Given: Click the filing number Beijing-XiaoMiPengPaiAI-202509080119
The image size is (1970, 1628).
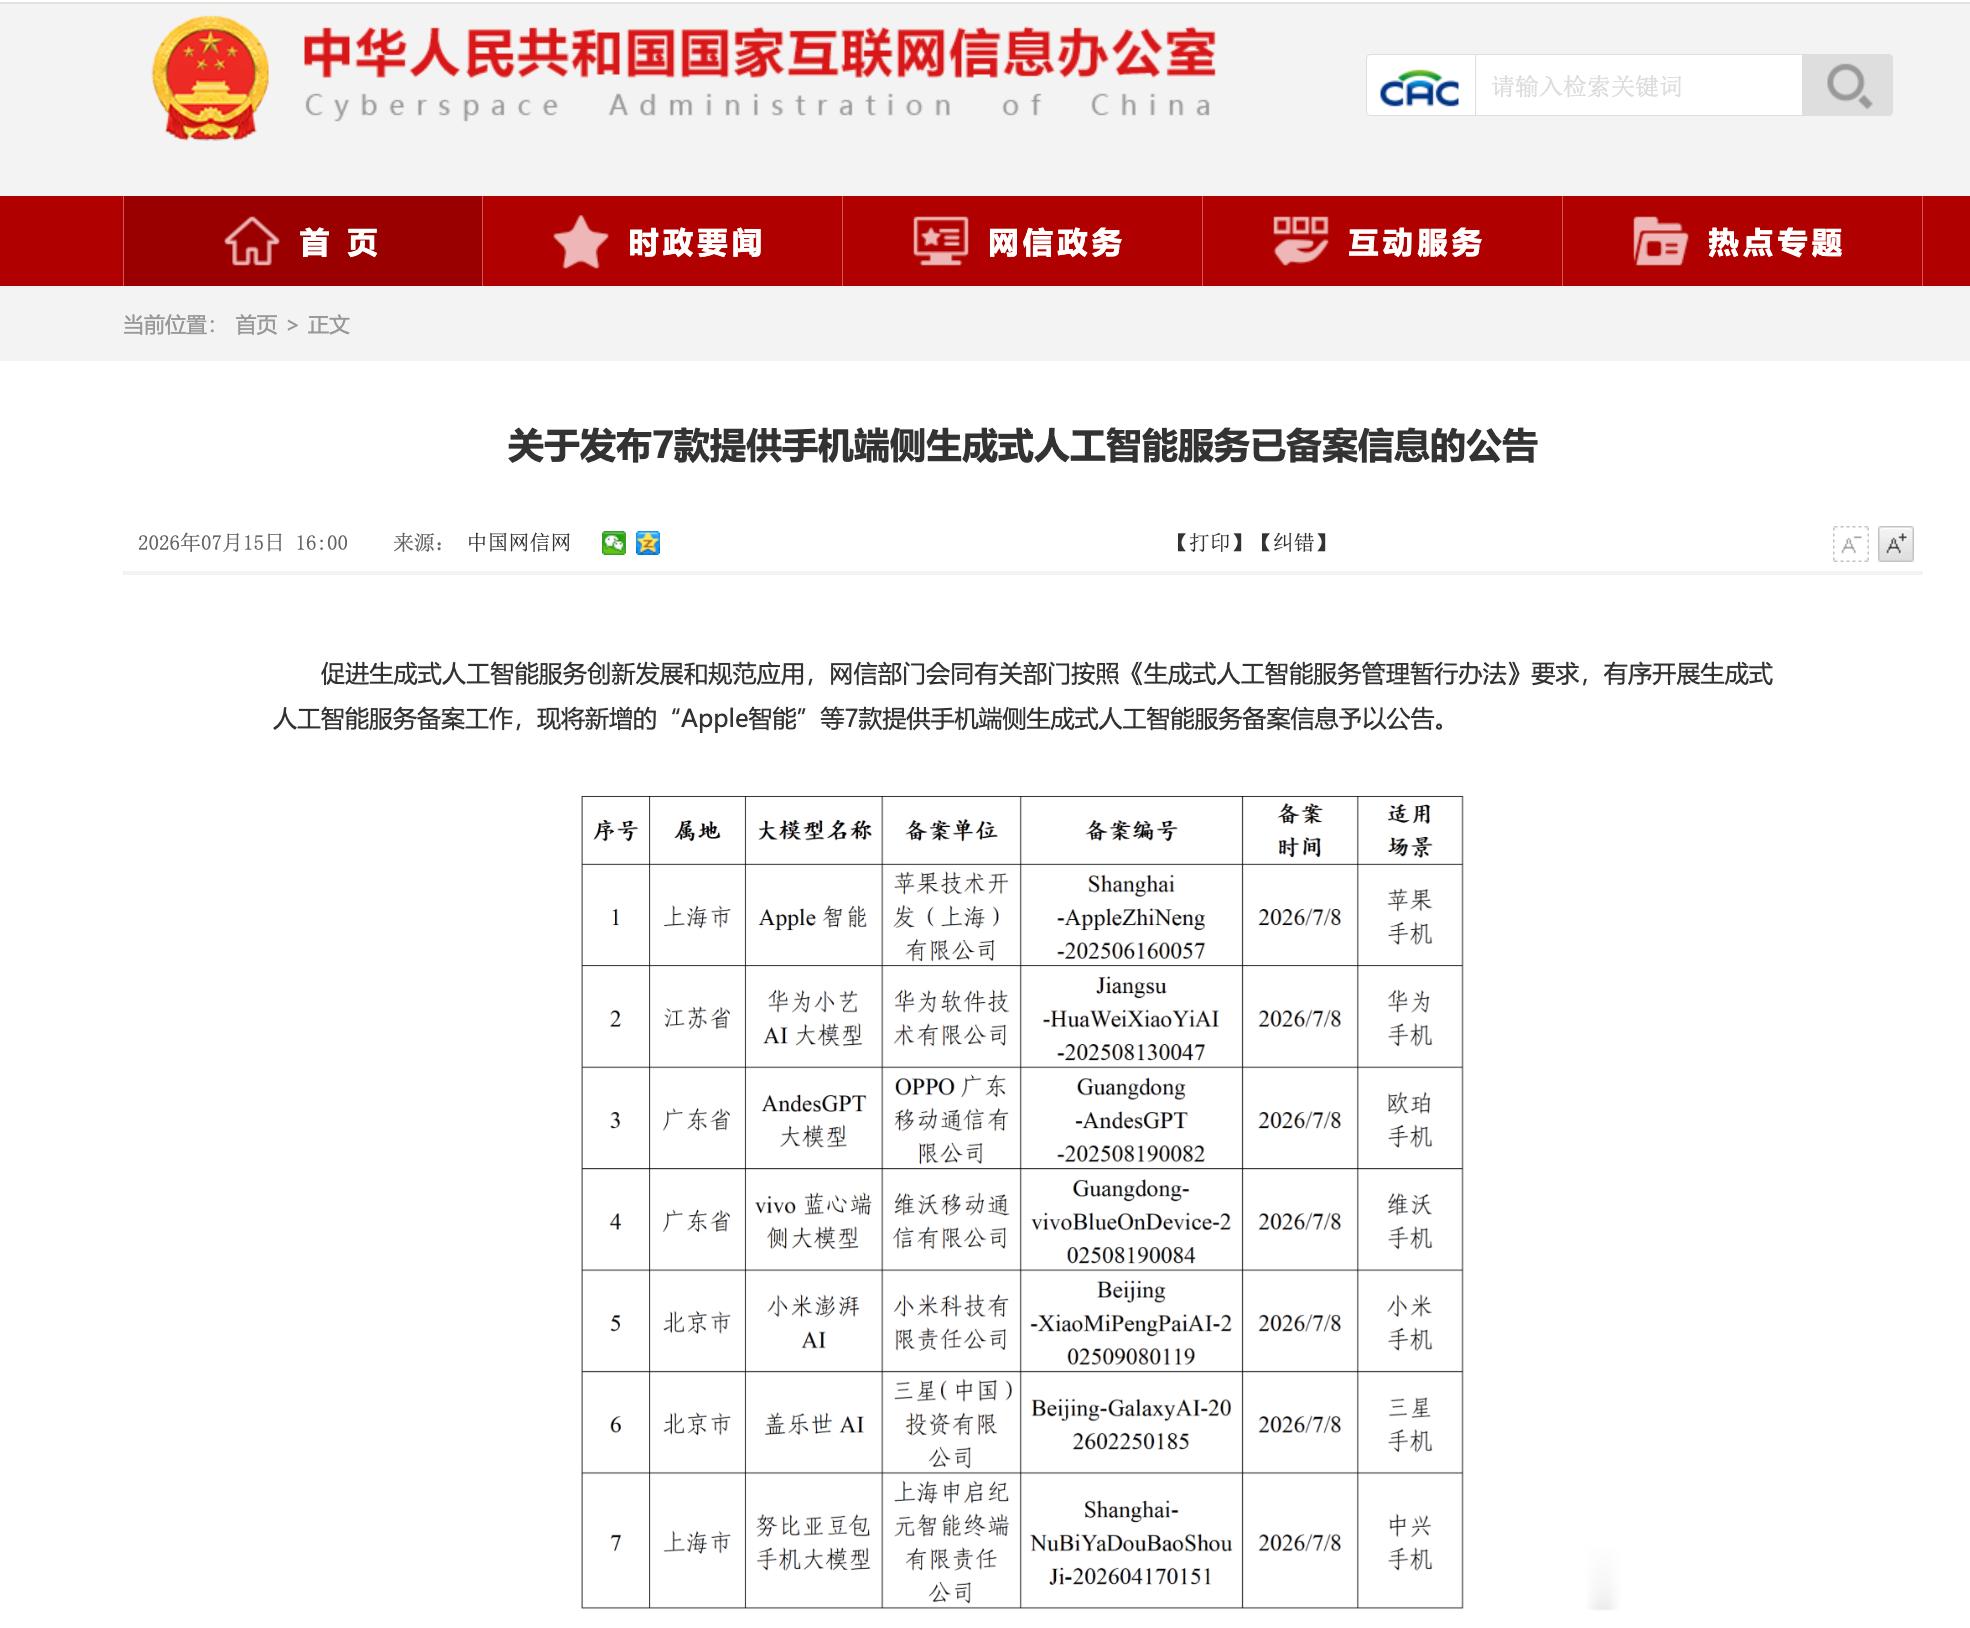Looking at the screenshot, I should [1131, 1323].
